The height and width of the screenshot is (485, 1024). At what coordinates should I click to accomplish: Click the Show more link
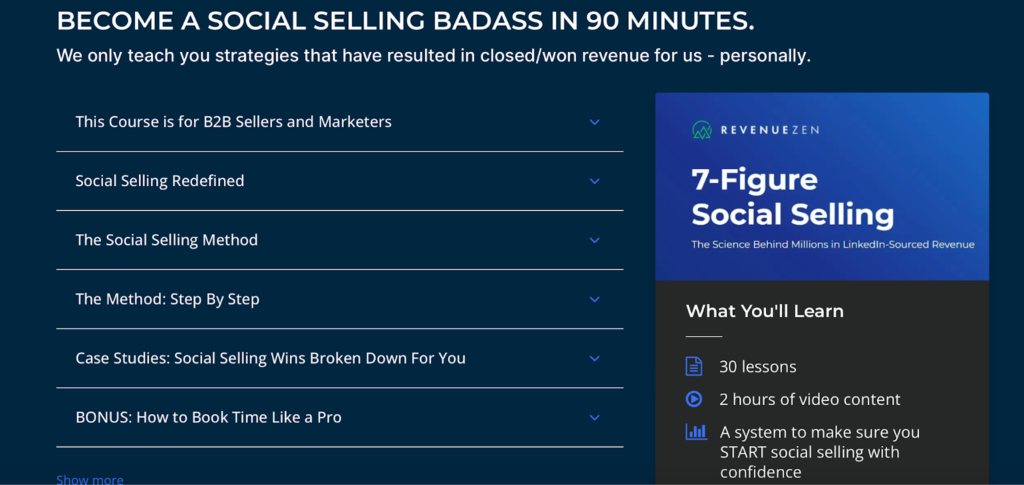90,480
